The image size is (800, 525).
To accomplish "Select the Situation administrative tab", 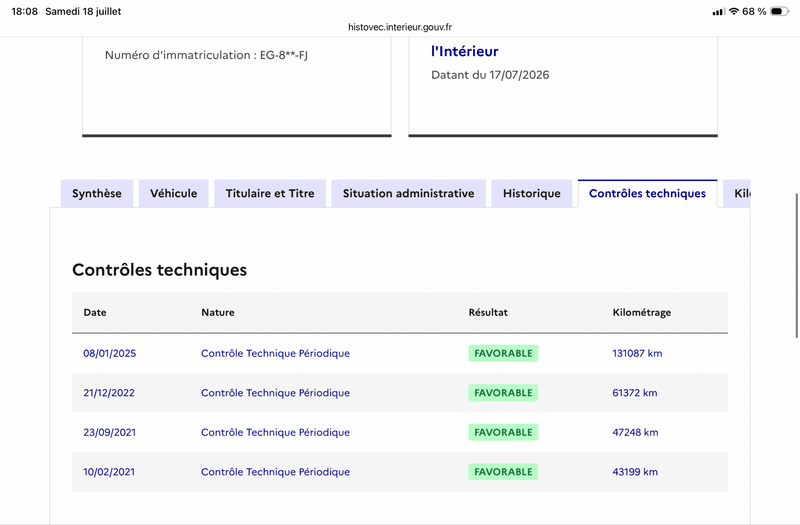I will click(409, 193).
